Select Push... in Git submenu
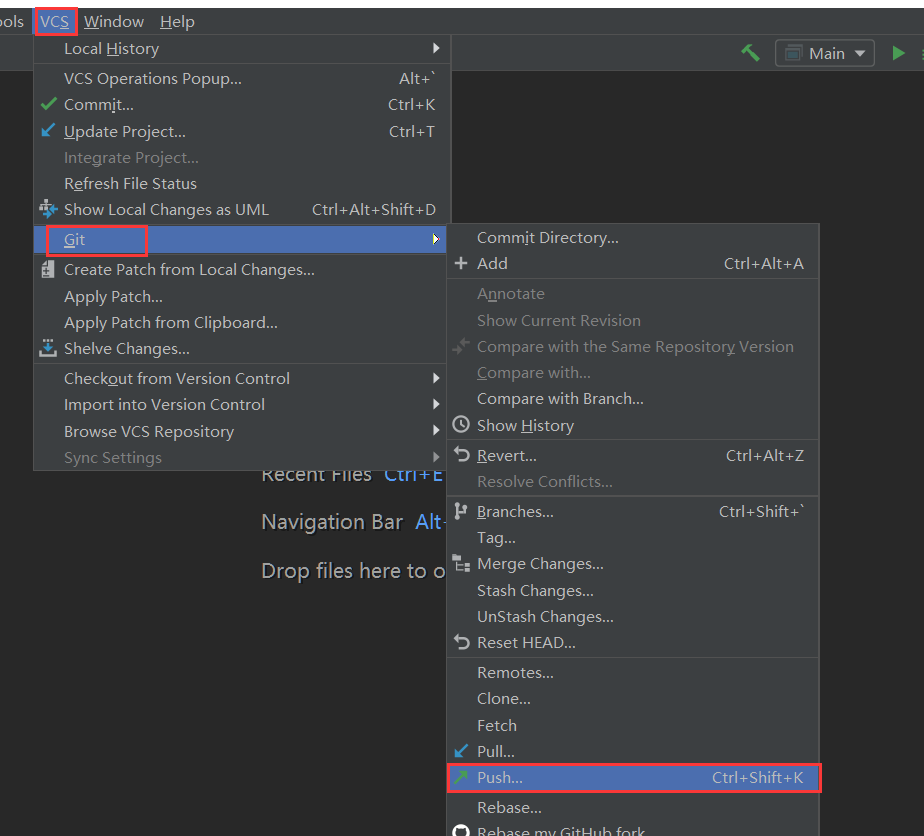Screen dimensions: 924x836 (x=633, y=778)
